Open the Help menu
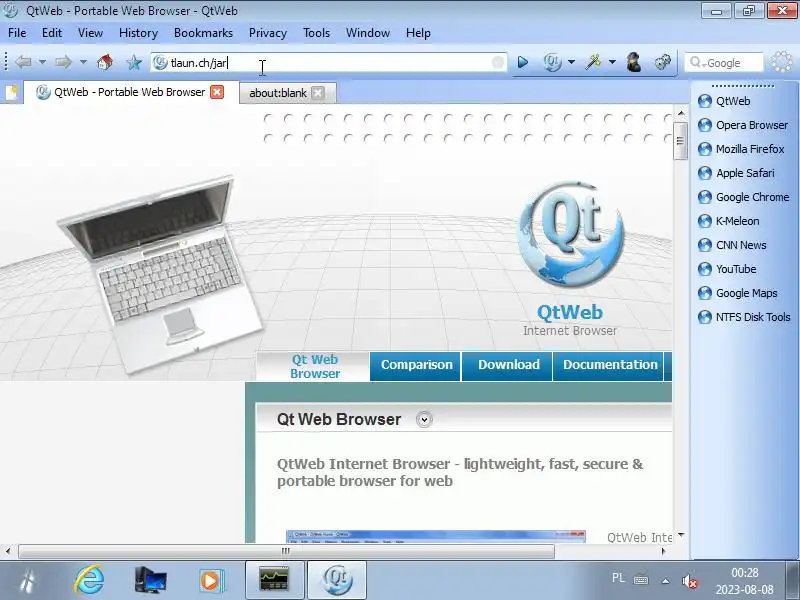 tap(418, 33)
